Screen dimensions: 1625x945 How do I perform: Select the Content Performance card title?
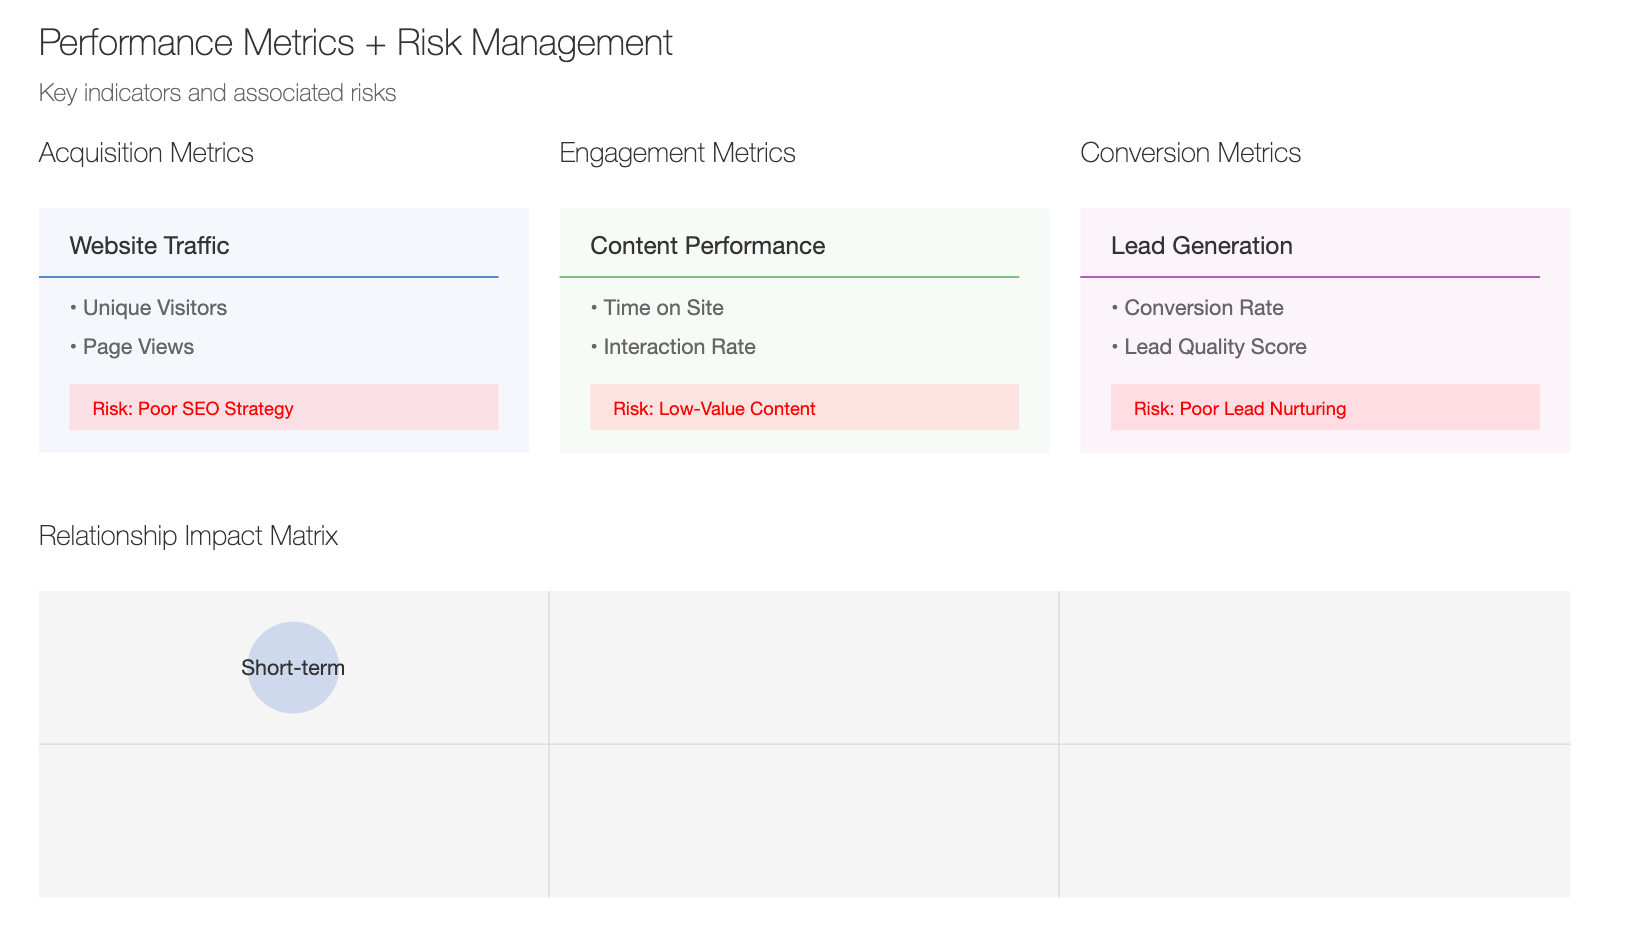click(707, 246)
